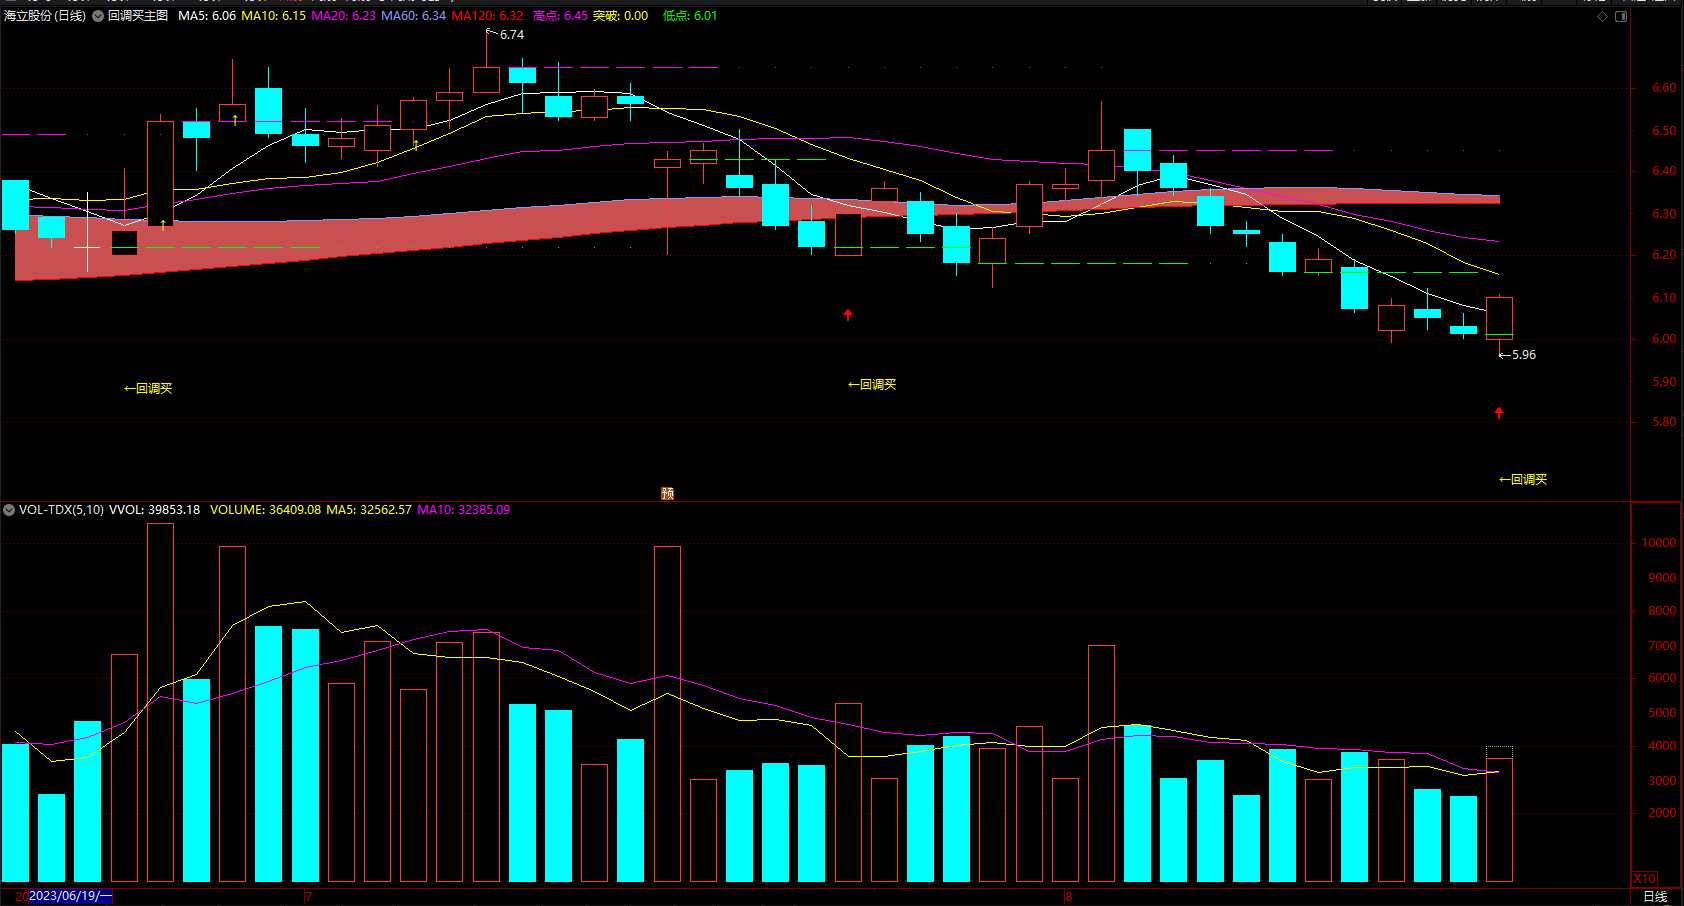This screenshot has width=1684, height=906.
Task: Click the 预 marker icon below chart
Action: pyautogui.click(x=667, y=493)
